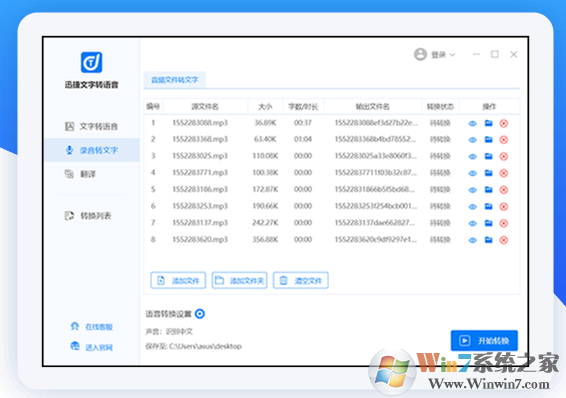Open 进入官网 link
Viewport: 566px width, 398px height.
(x=92, y=347)
